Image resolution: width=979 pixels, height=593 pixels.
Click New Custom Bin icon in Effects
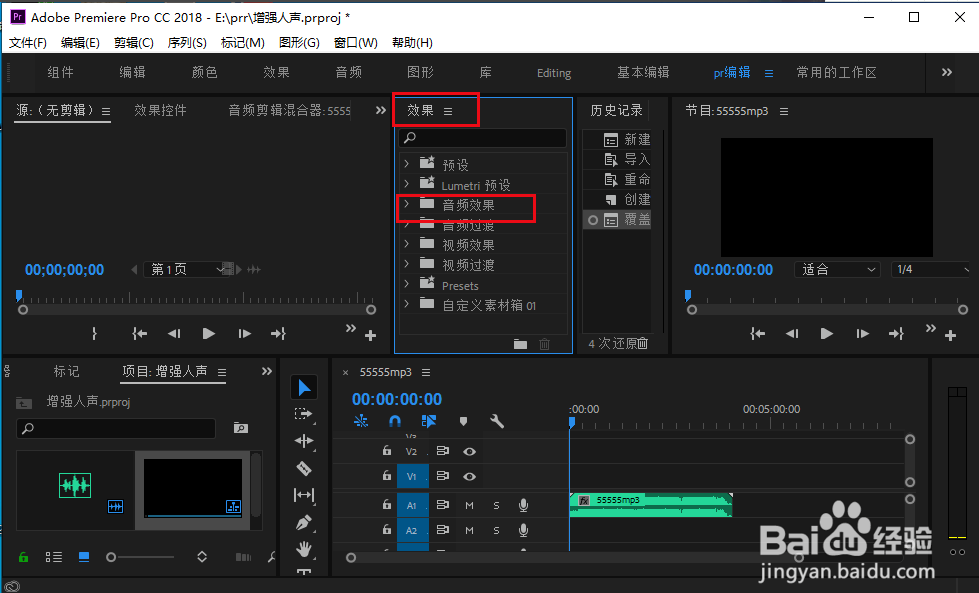pos(520,344)
